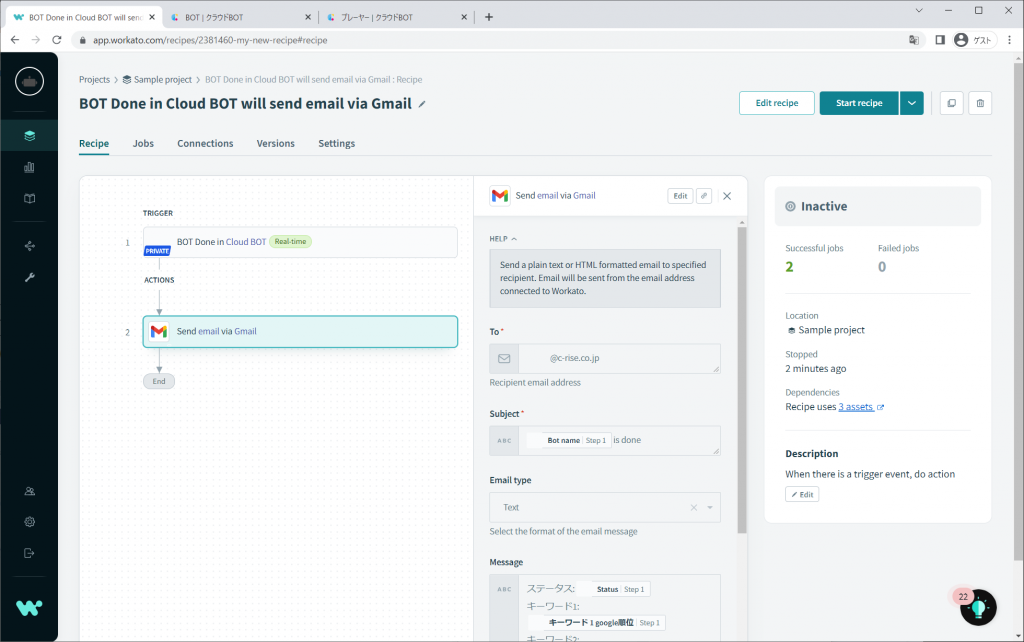Switch to the Settings tab
The height and width of the screenshot is (642, 1024).
click(336, 144)
